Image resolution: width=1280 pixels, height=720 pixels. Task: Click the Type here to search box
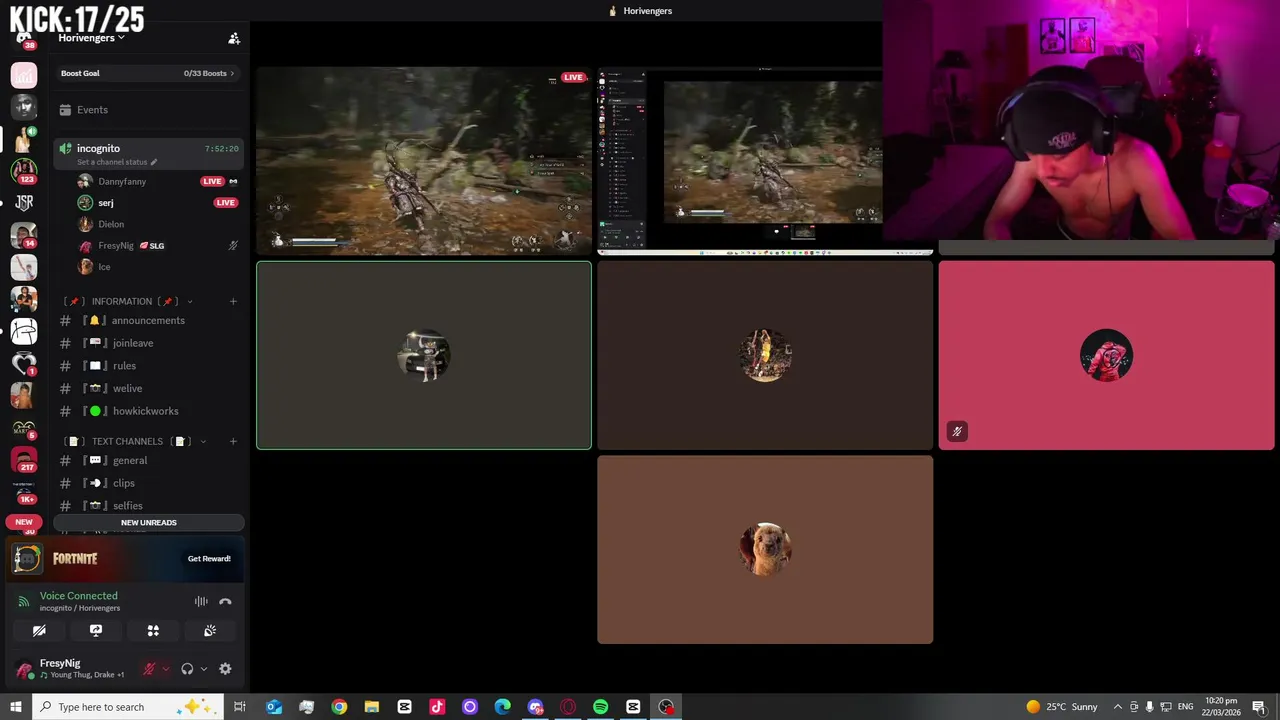128,707
